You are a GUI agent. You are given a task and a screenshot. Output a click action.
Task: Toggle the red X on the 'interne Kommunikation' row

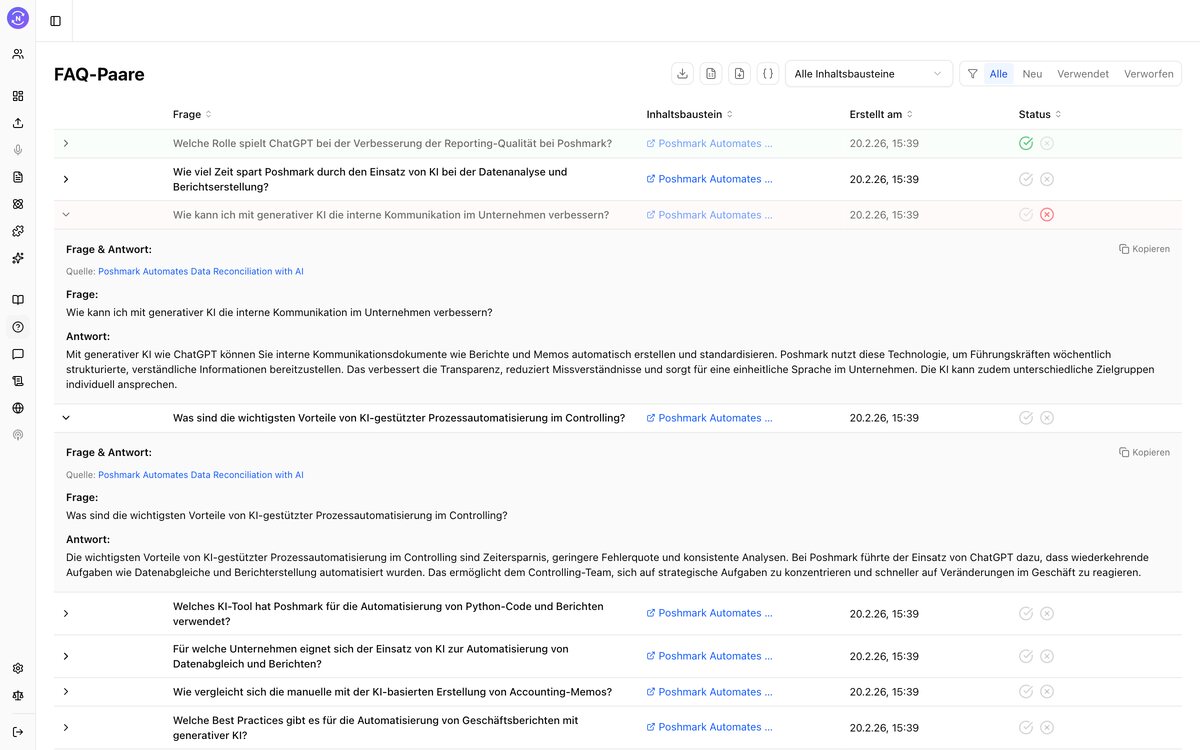1047,215
